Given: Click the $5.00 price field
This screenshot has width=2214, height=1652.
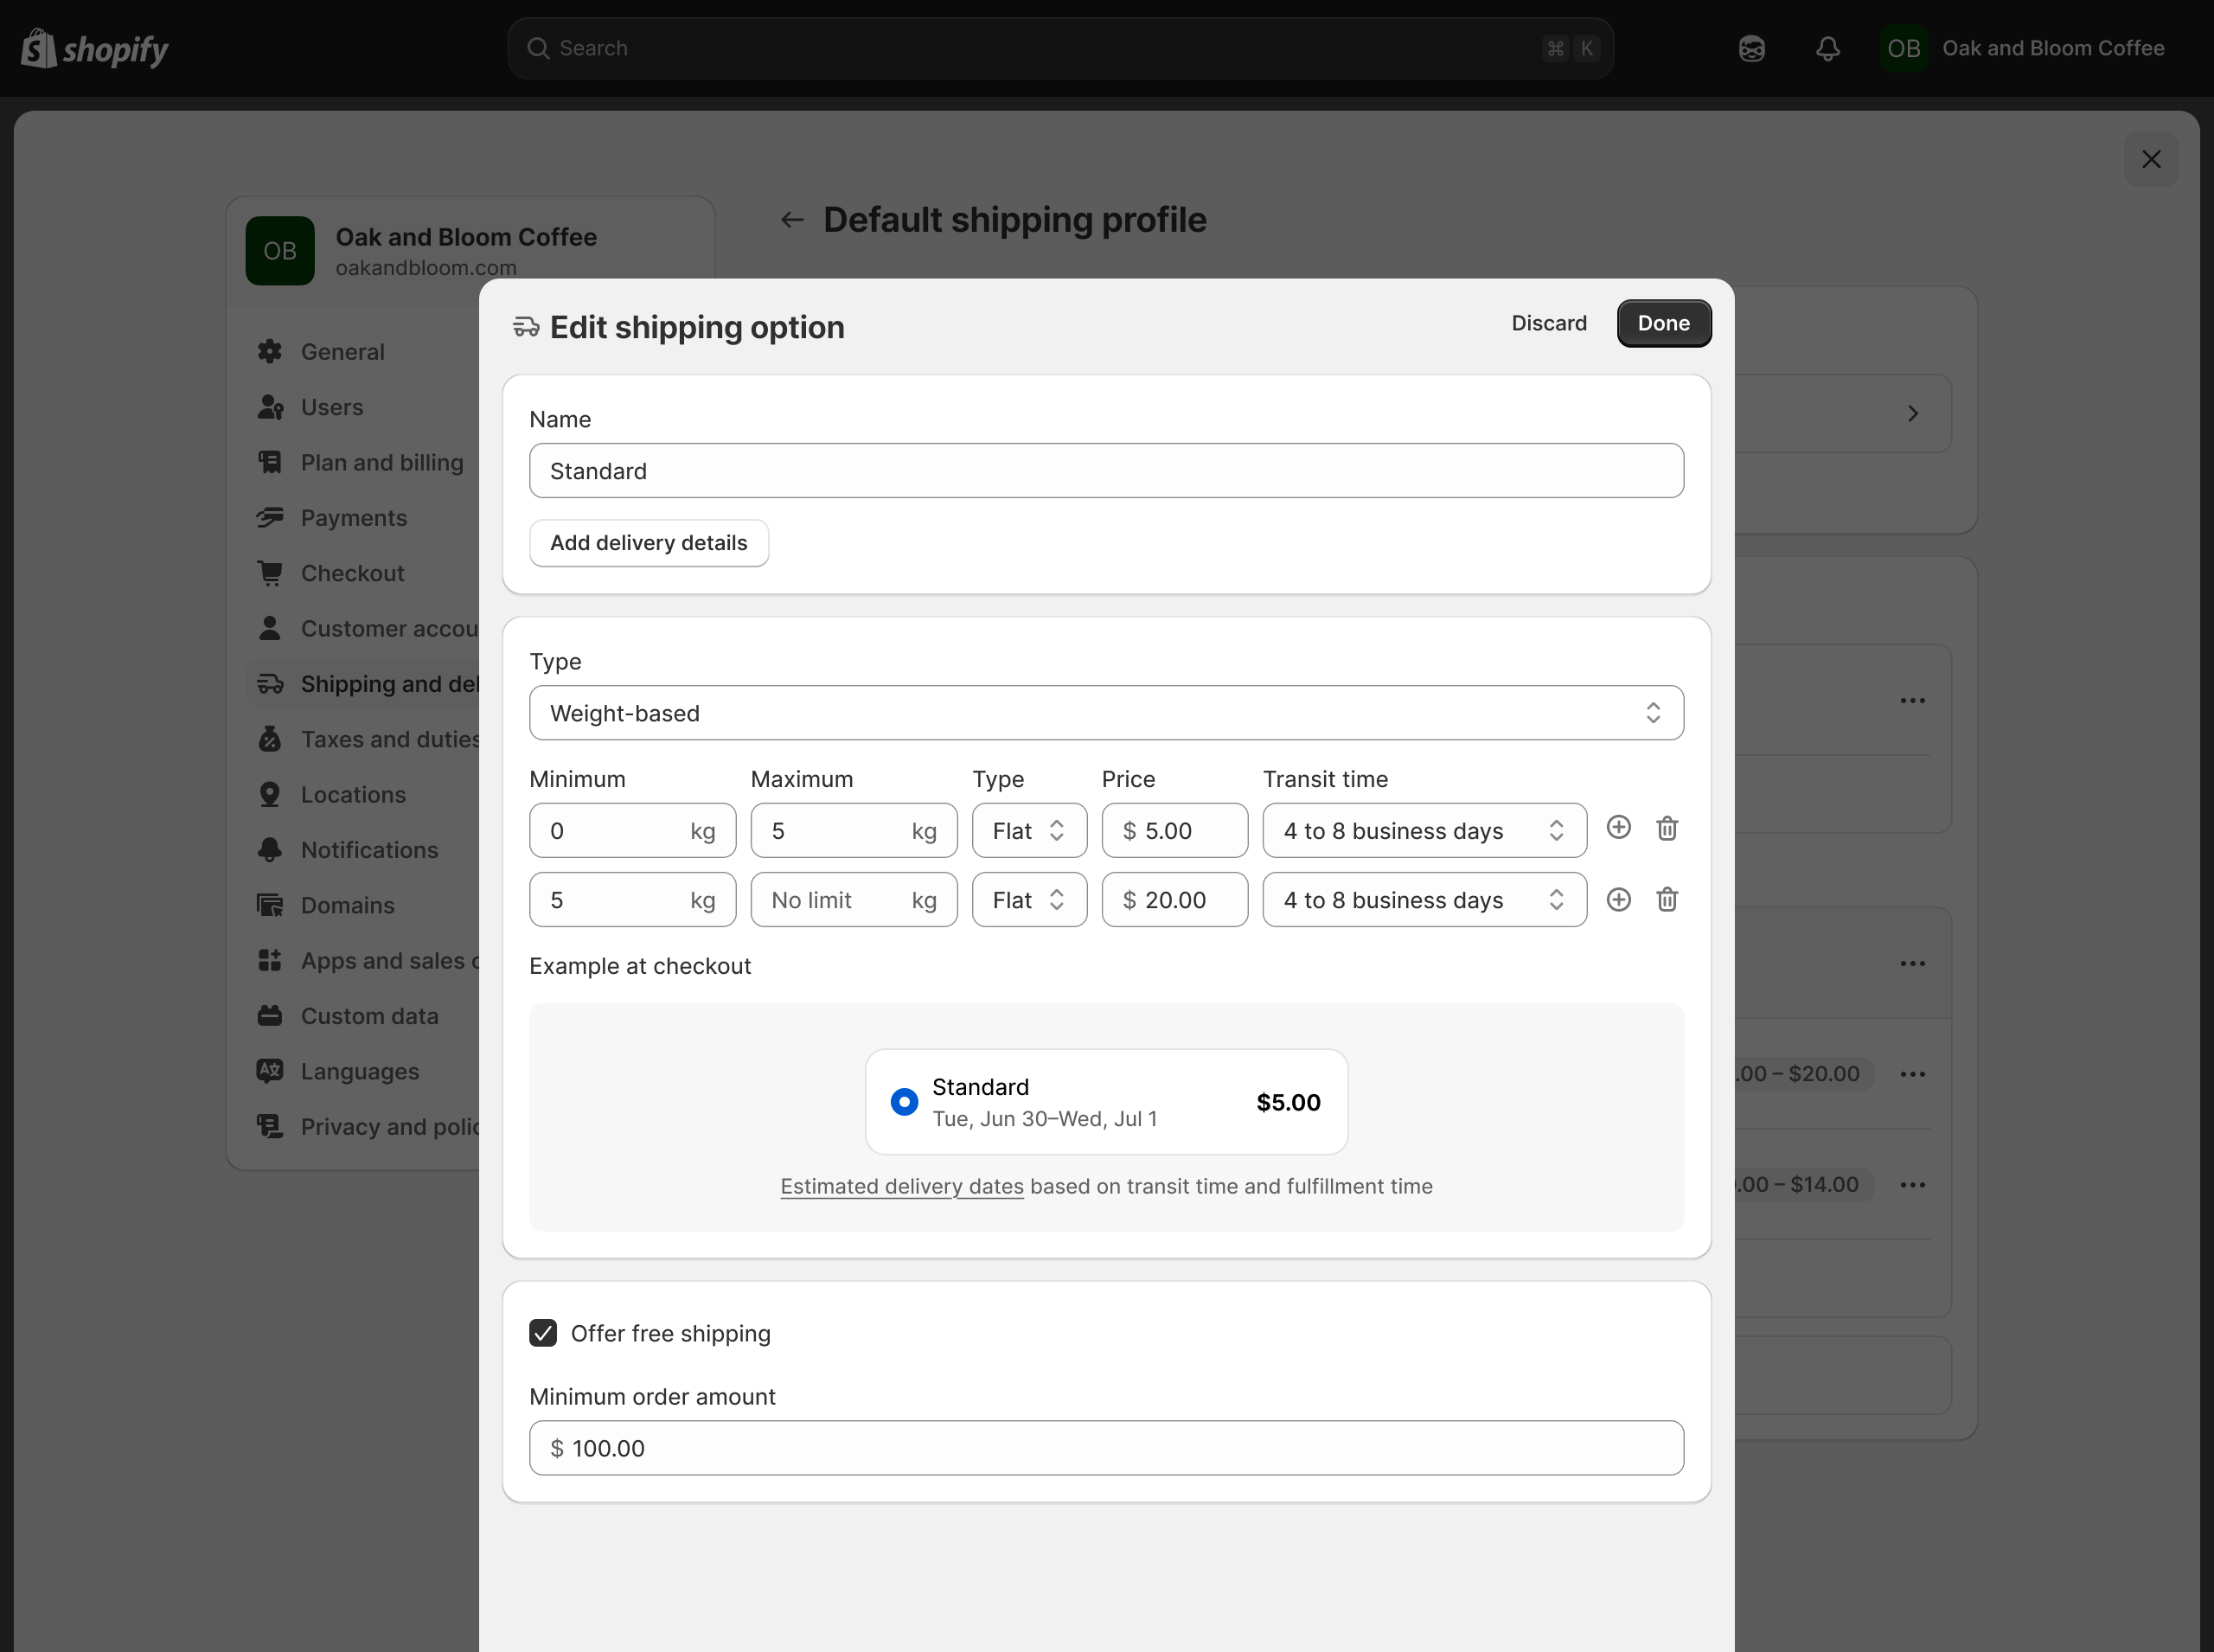Looking at the screenshot, I should (1174, 830).
